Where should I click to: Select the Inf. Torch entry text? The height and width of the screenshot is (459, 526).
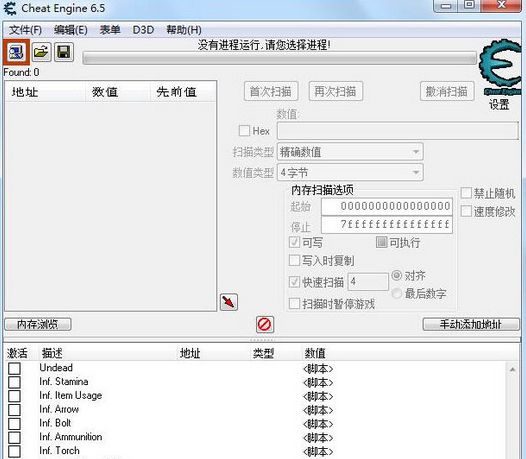[59, 451]
